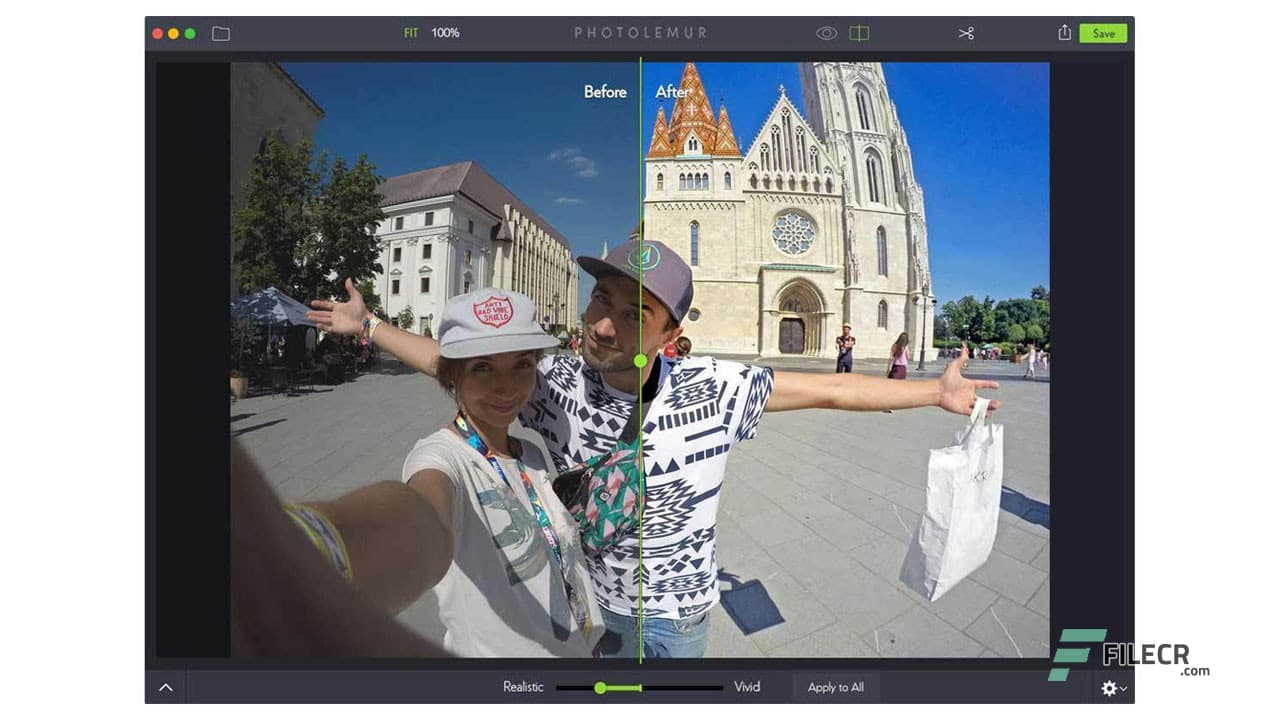This screenshot has height=720, width=1280.
Task: Select the After view label
Action: pyautogui.click(x=673, y=92)
